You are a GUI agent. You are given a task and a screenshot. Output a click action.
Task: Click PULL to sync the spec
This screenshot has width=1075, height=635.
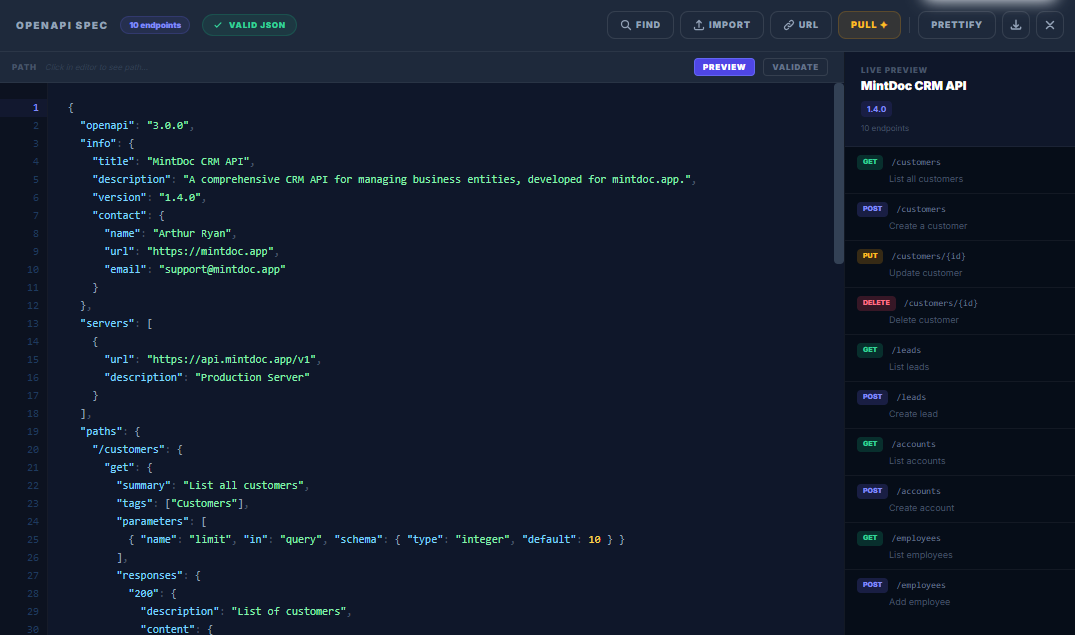pos(868,24)
